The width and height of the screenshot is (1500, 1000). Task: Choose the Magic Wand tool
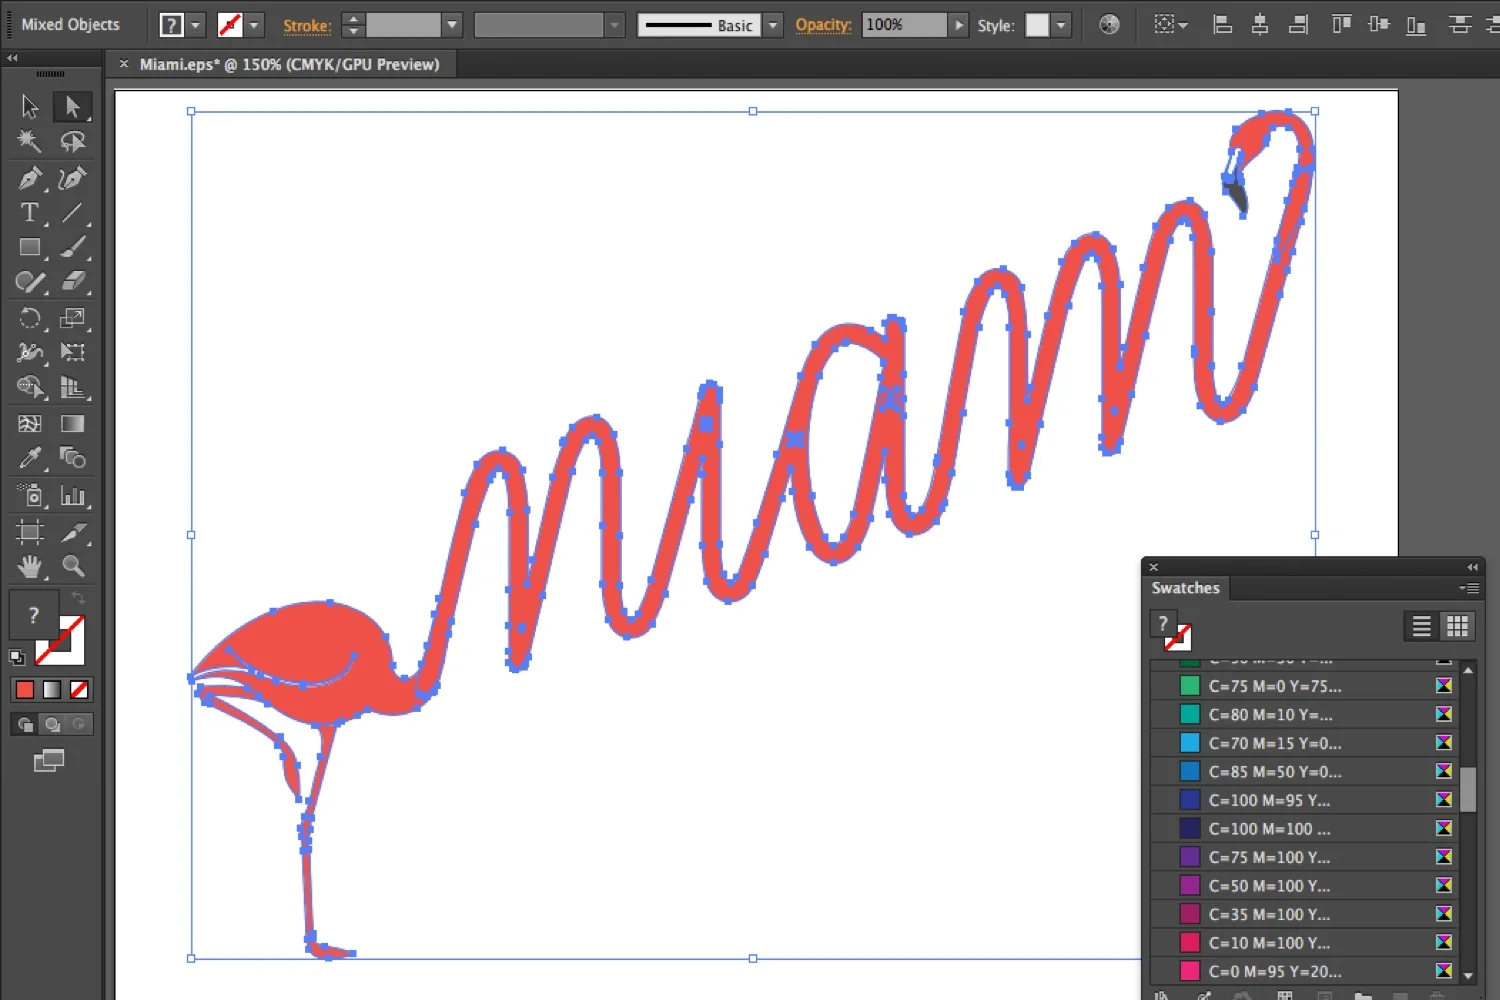pos(29,141)
